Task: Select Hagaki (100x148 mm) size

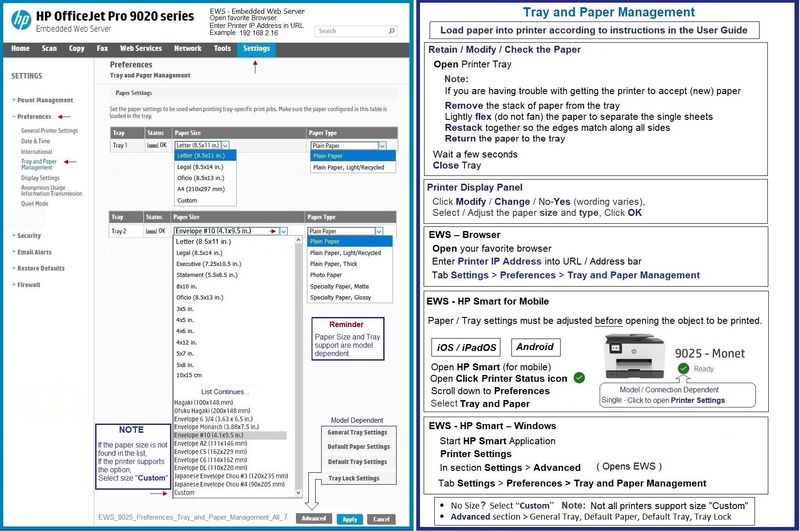Action: pyautogui.click(x=204, y=402)
